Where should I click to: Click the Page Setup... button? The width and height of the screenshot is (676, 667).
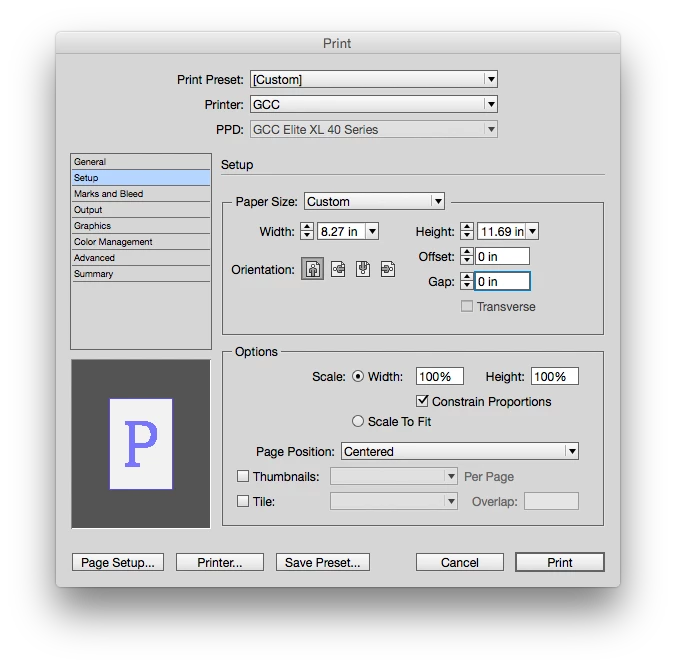point(118,562)
